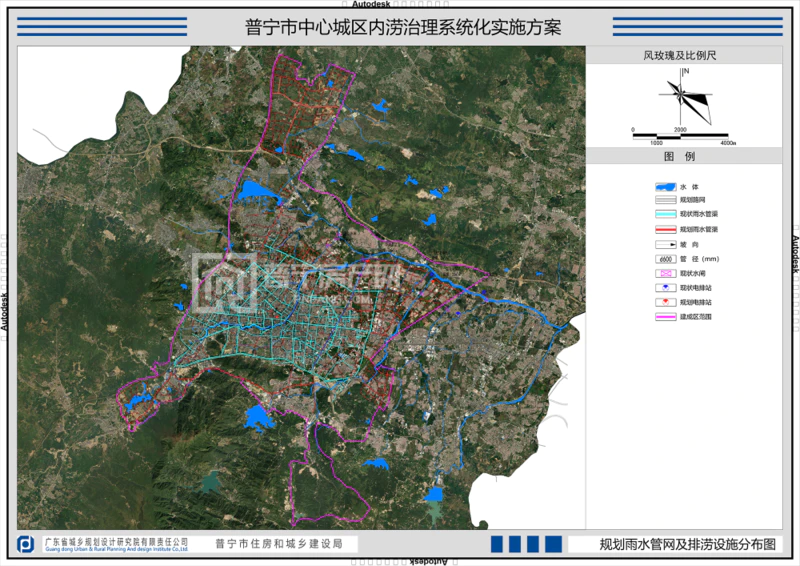Click the design institute logo at bottom left
The height and width of the screenshot is (566, 800).
(x=27, y=544)
